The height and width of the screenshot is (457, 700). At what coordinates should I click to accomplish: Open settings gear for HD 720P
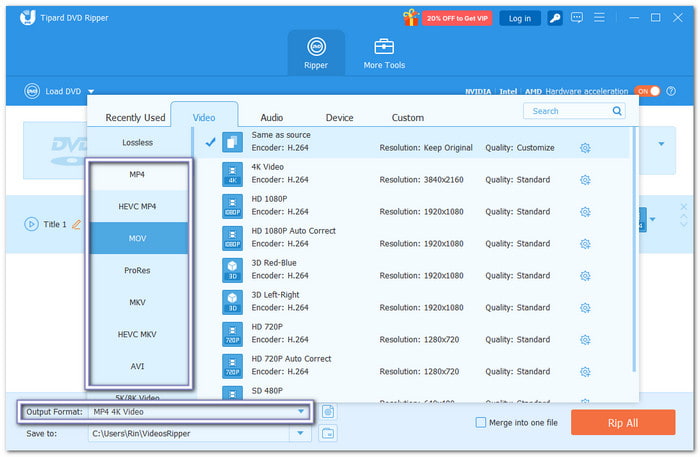tap(585, 340)
